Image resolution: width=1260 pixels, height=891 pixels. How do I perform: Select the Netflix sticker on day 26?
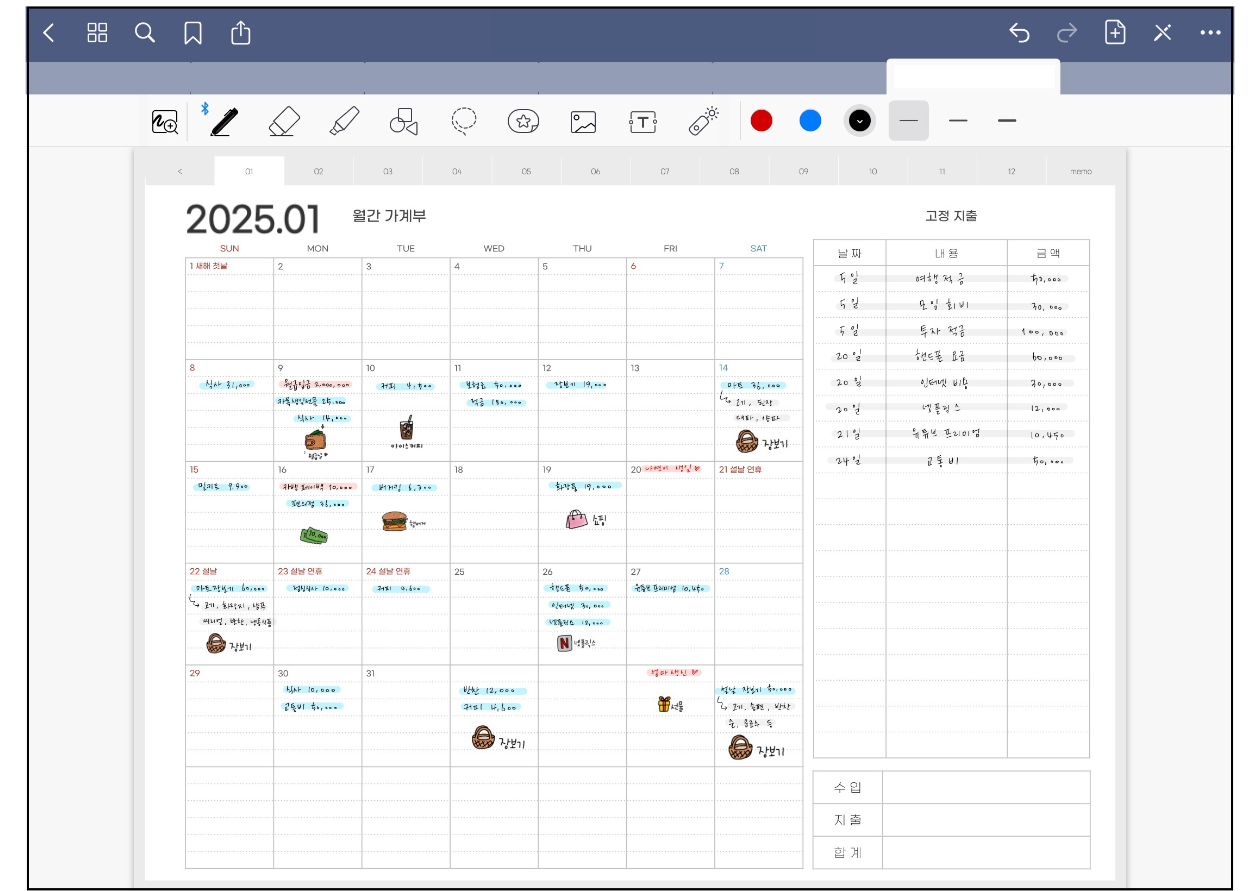click(564, 643)
